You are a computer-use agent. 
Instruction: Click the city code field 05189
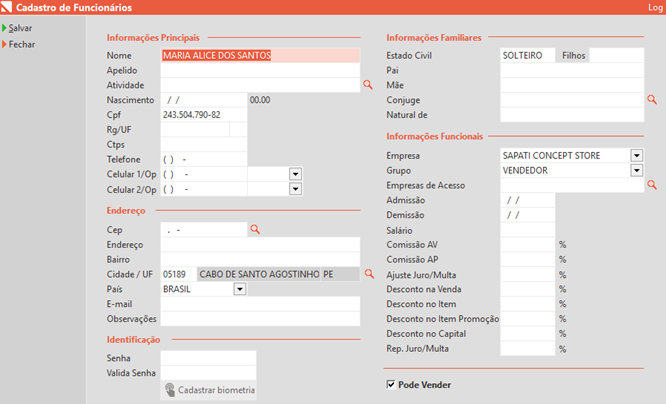tap(178, 274)
